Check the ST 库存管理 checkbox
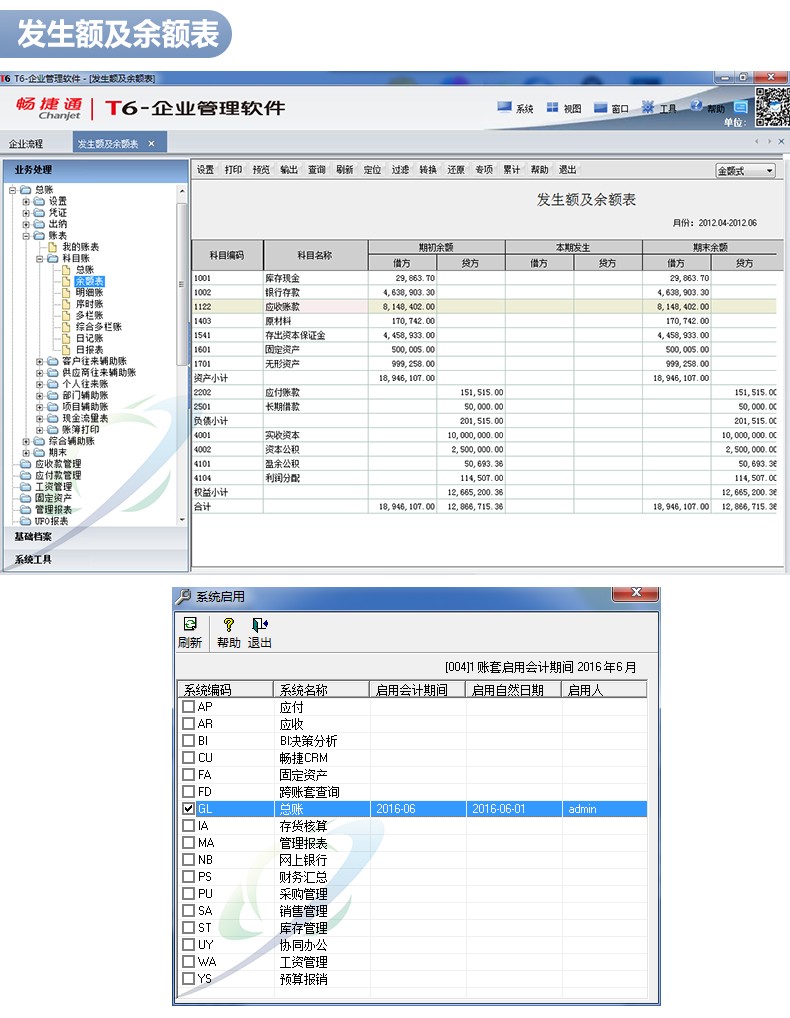 [188, 927]
